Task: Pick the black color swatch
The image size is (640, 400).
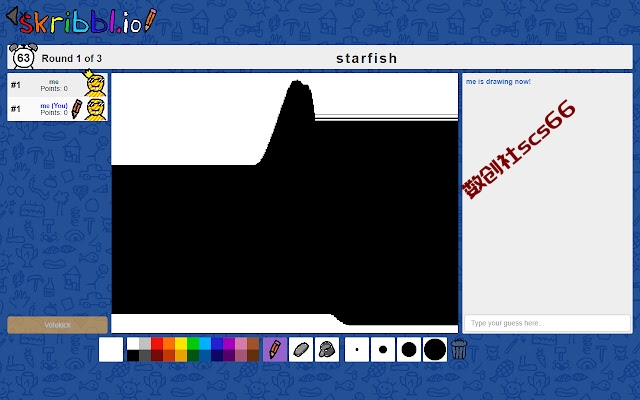Action: click(133, 356)
